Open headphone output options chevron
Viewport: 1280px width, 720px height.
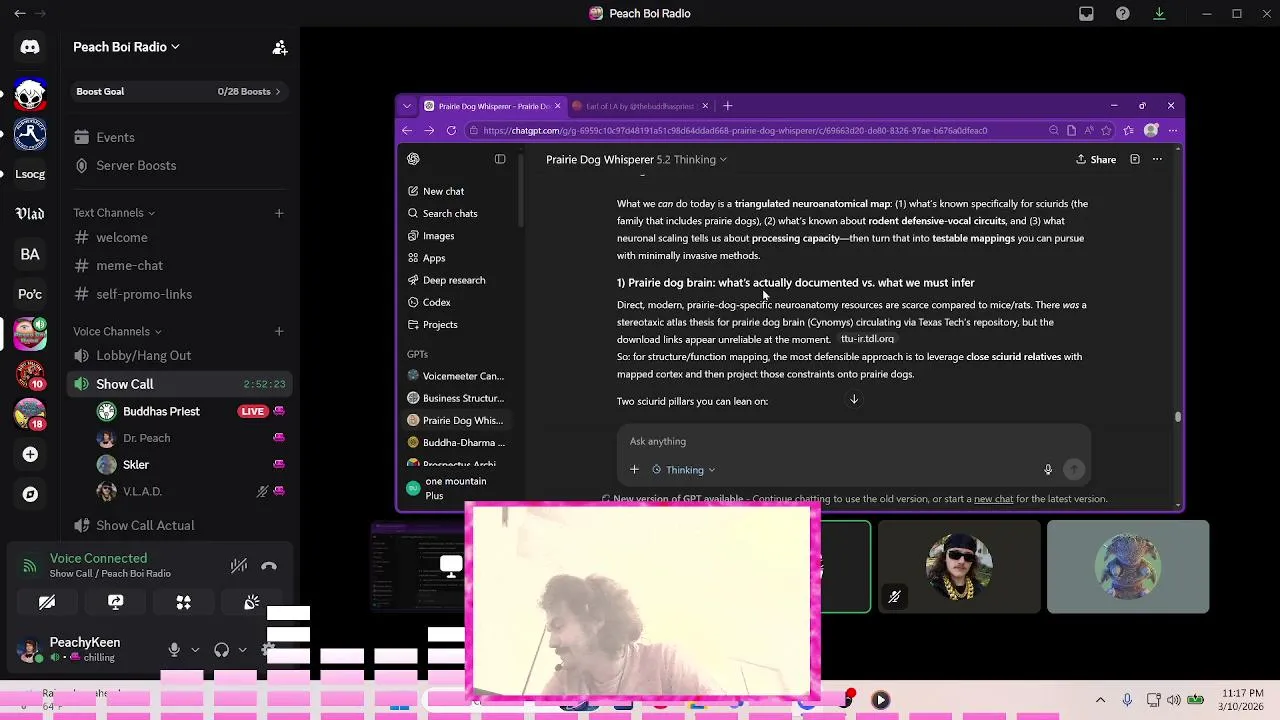coord(242,650)
